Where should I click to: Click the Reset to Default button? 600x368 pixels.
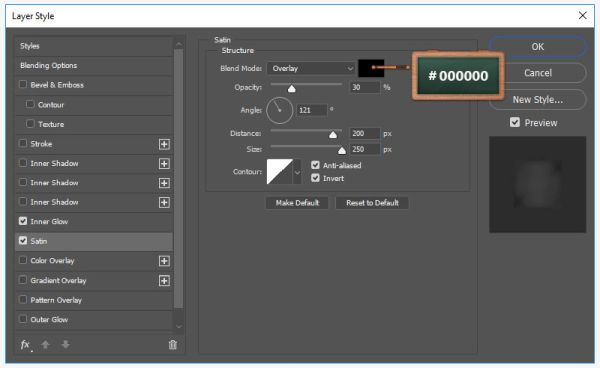[372, 203]
